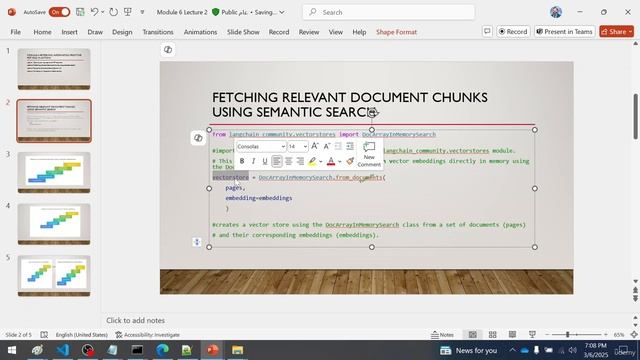Switch to Reading View
Image resolution: width=640 pixels, height=360 pixels.
[512, 335]
